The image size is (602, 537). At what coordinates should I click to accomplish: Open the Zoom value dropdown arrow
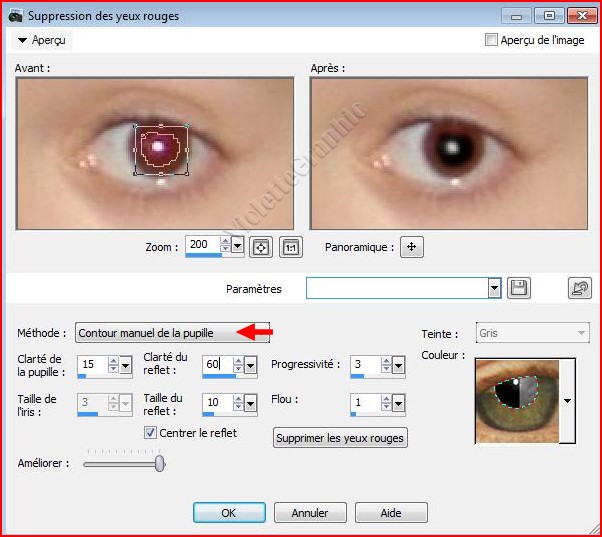point(237,246)
